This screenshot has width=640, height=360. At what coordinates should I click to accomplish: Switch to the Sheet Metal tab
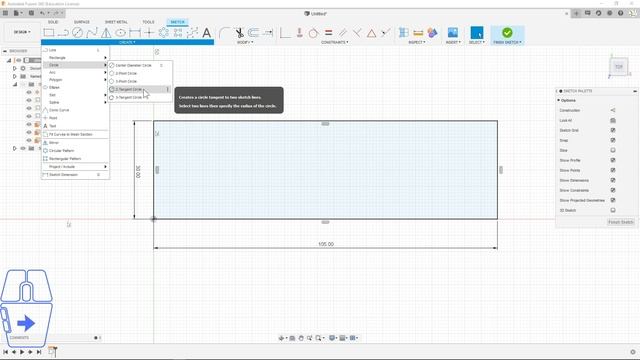coord(116,22)
